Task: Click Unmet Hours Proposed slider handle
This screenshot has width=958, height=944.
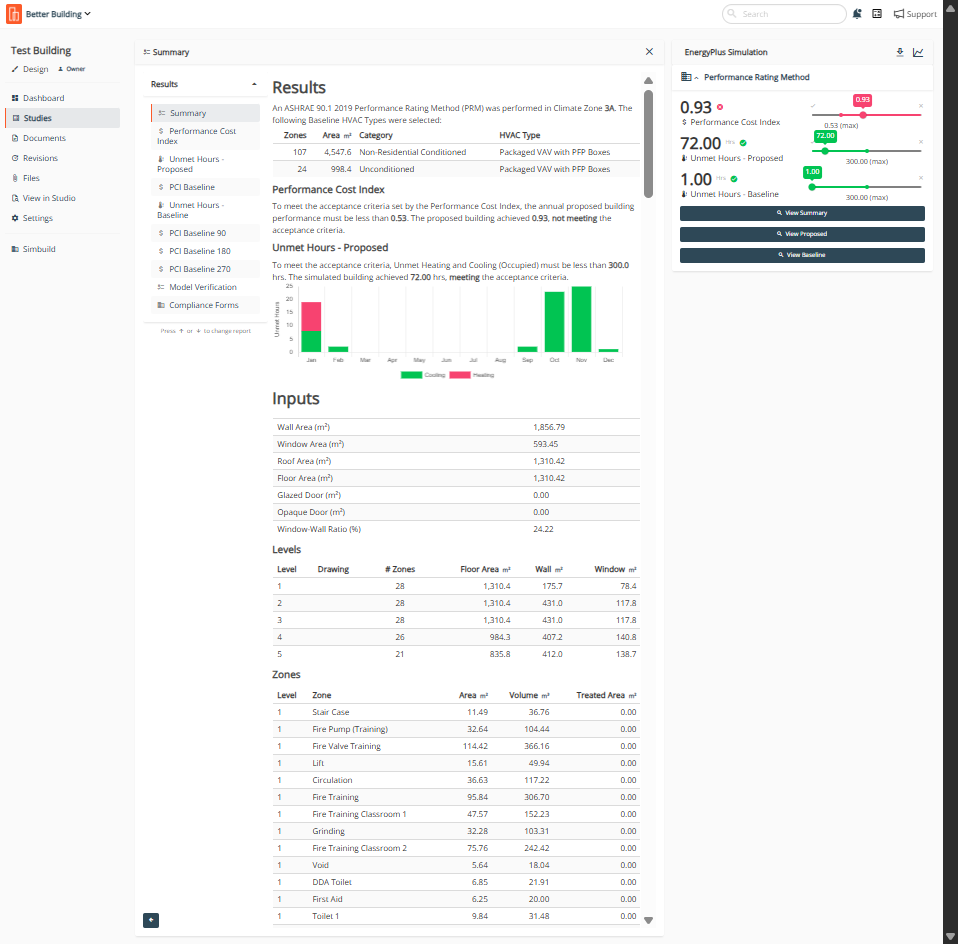Action: [x=825, y=151]
